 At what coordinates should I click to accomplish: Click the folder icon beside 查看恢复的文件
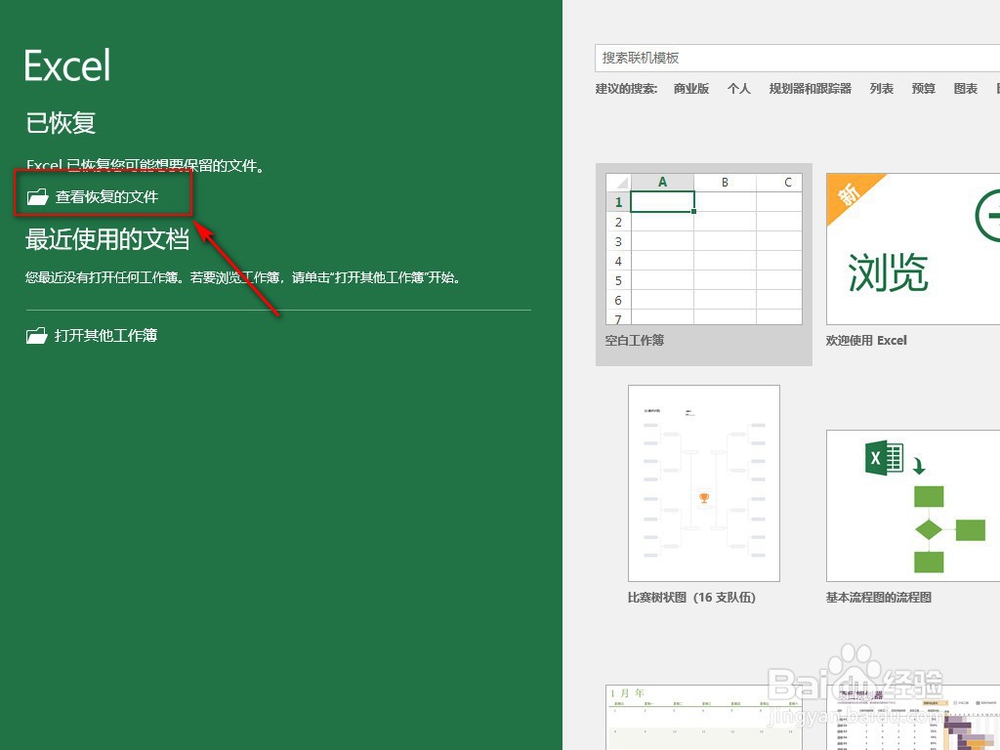[x=37, y=196]
